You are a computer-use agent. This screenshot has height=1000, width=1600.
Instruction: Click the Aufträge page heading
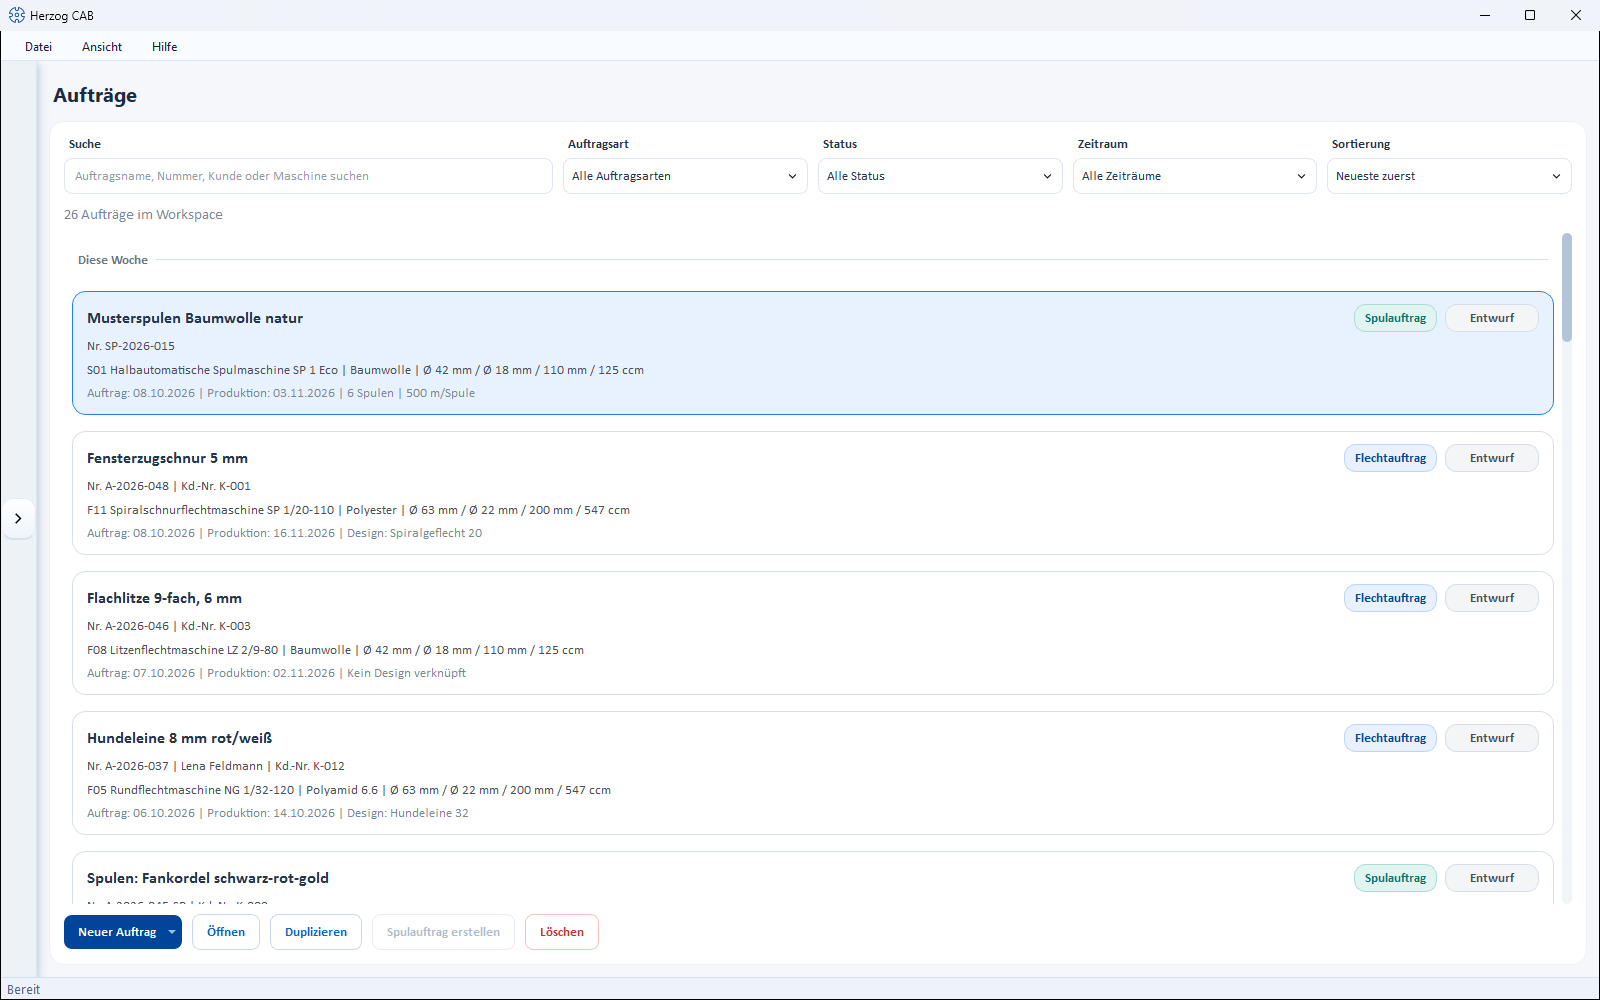click(x=95, y=95)
